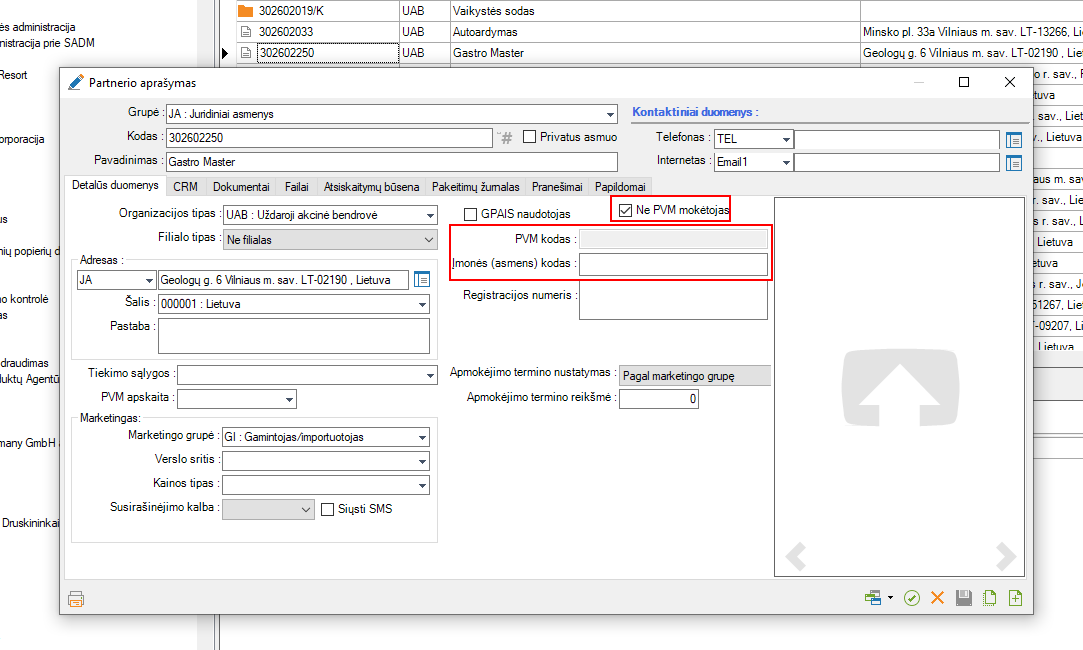Viewport: 1083px width, 650px height.
Task: Select Vaikystės sodas cell in background table
Action: point(655,11)
